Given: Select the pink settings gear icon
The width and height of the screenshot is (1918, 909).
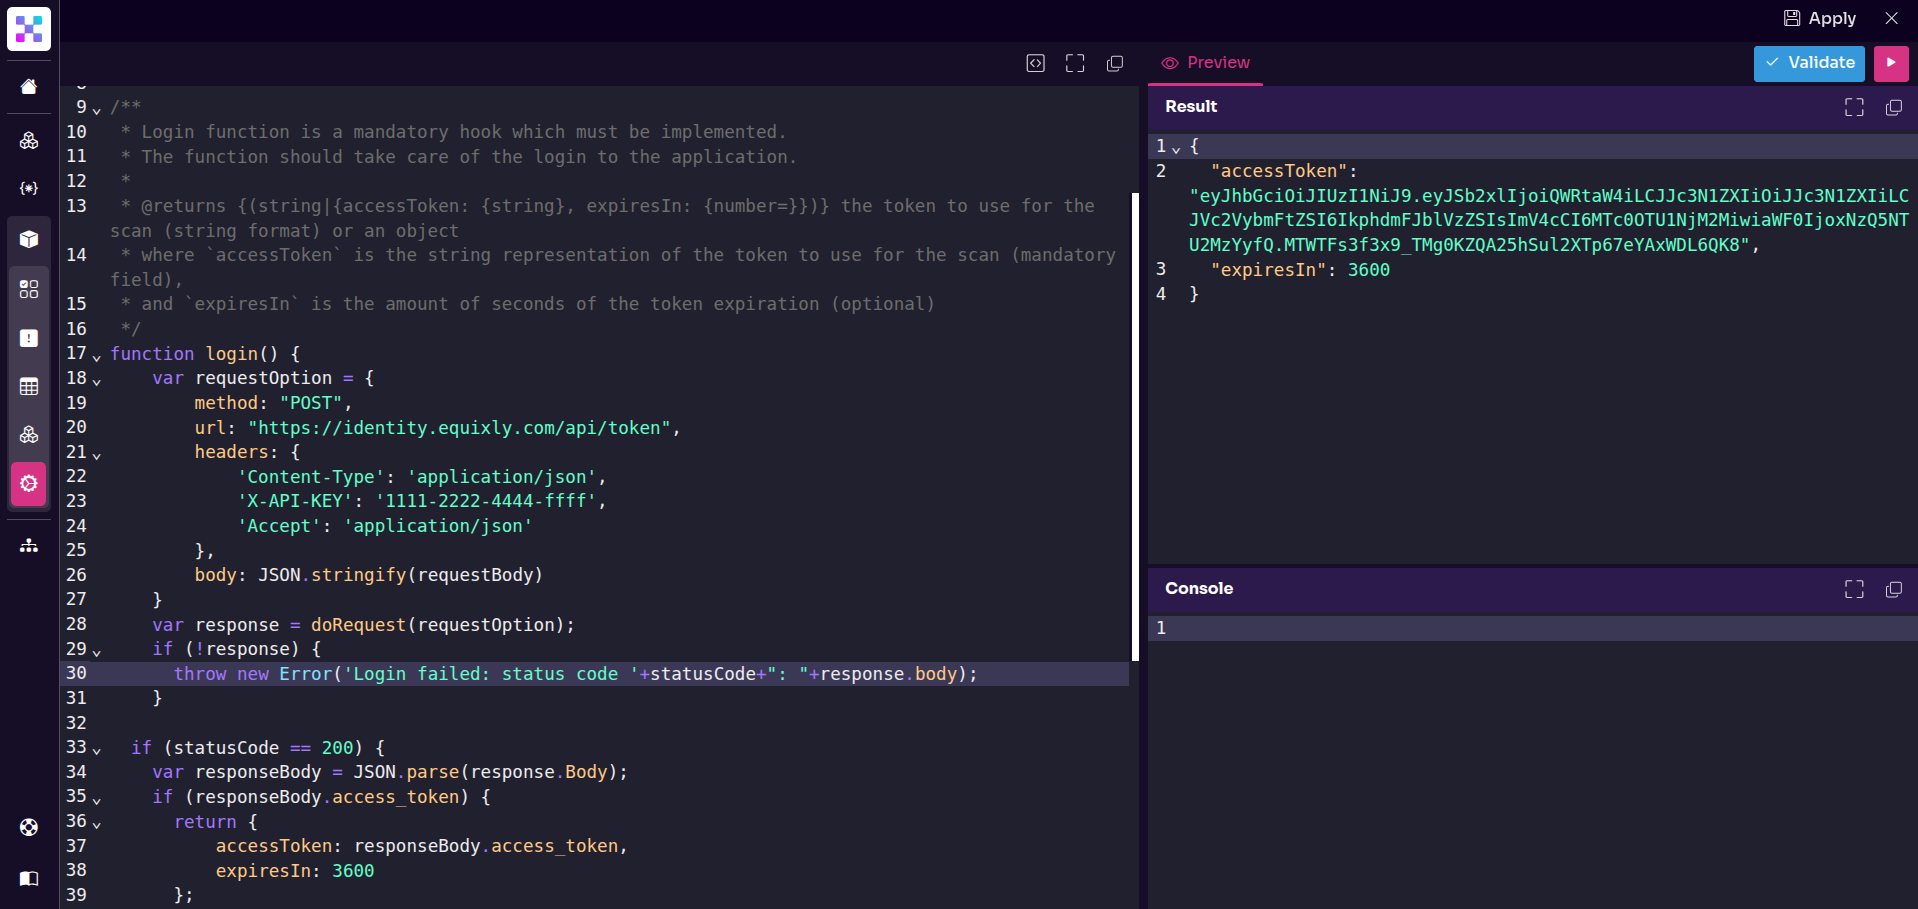Looking at the screenshot, I should [29, 484].
